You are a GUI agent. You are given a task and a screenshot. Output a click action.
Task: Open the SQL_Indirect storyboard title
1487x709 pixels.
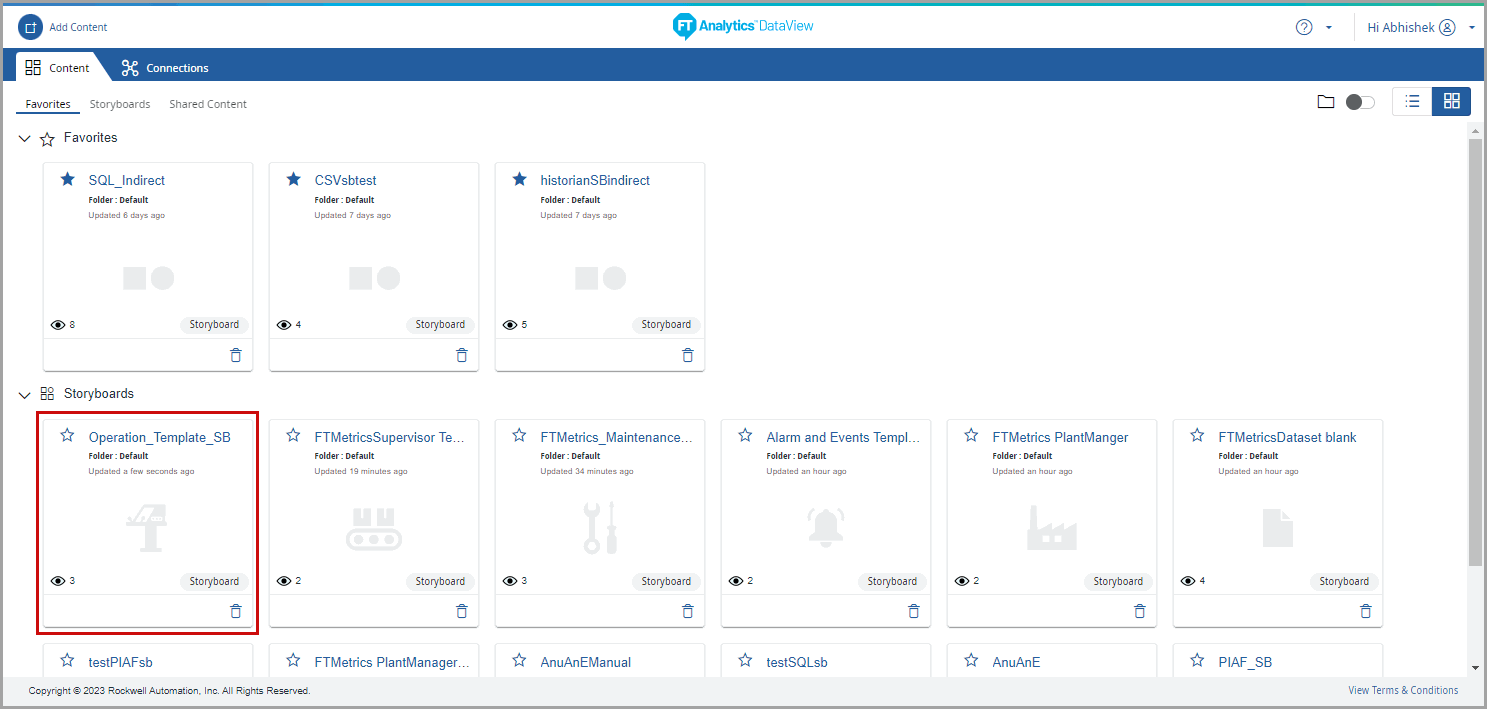(x=127, y=181)
